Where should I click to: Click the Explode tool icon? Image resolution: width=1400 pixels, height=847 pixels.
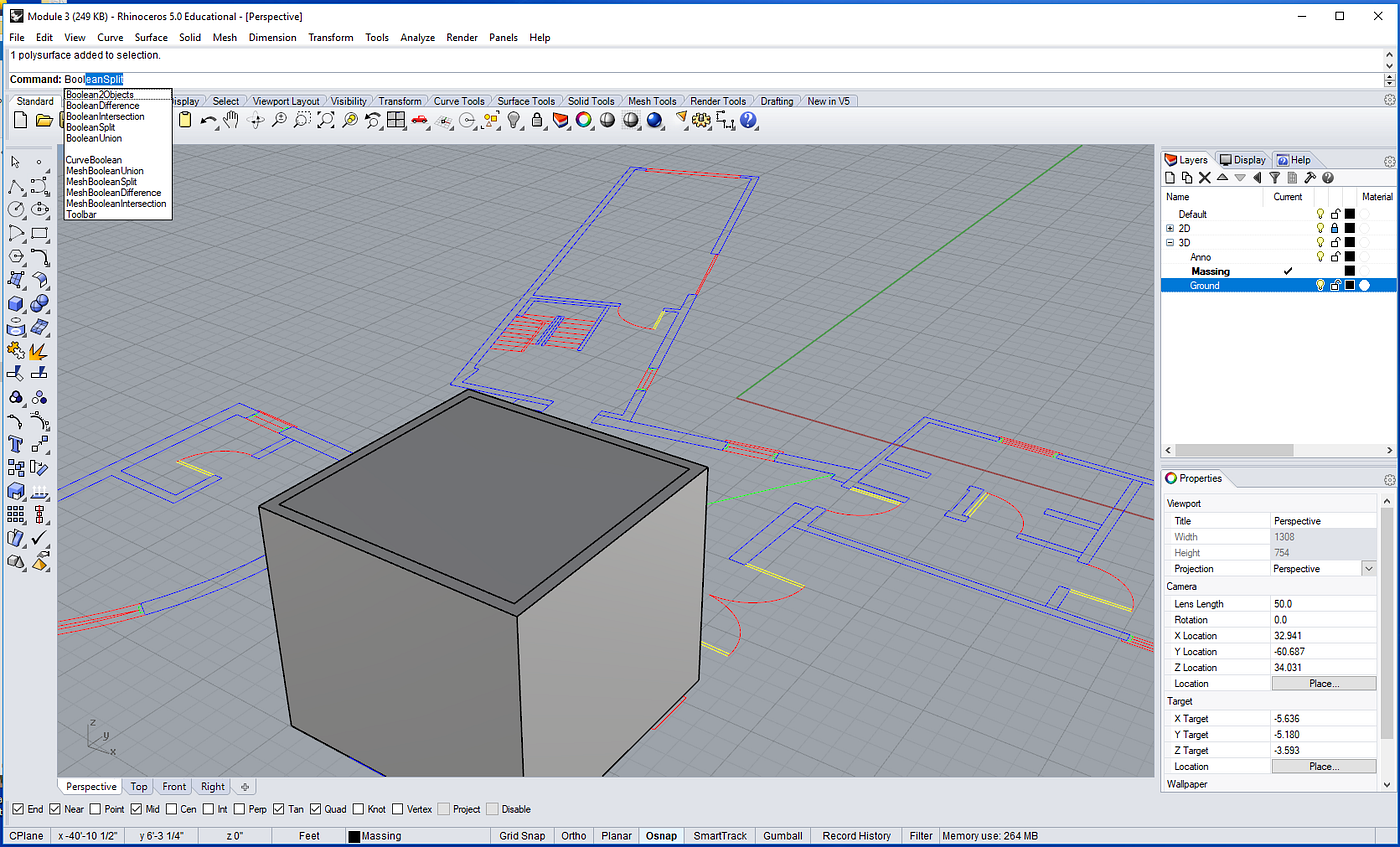pos(39,350)
